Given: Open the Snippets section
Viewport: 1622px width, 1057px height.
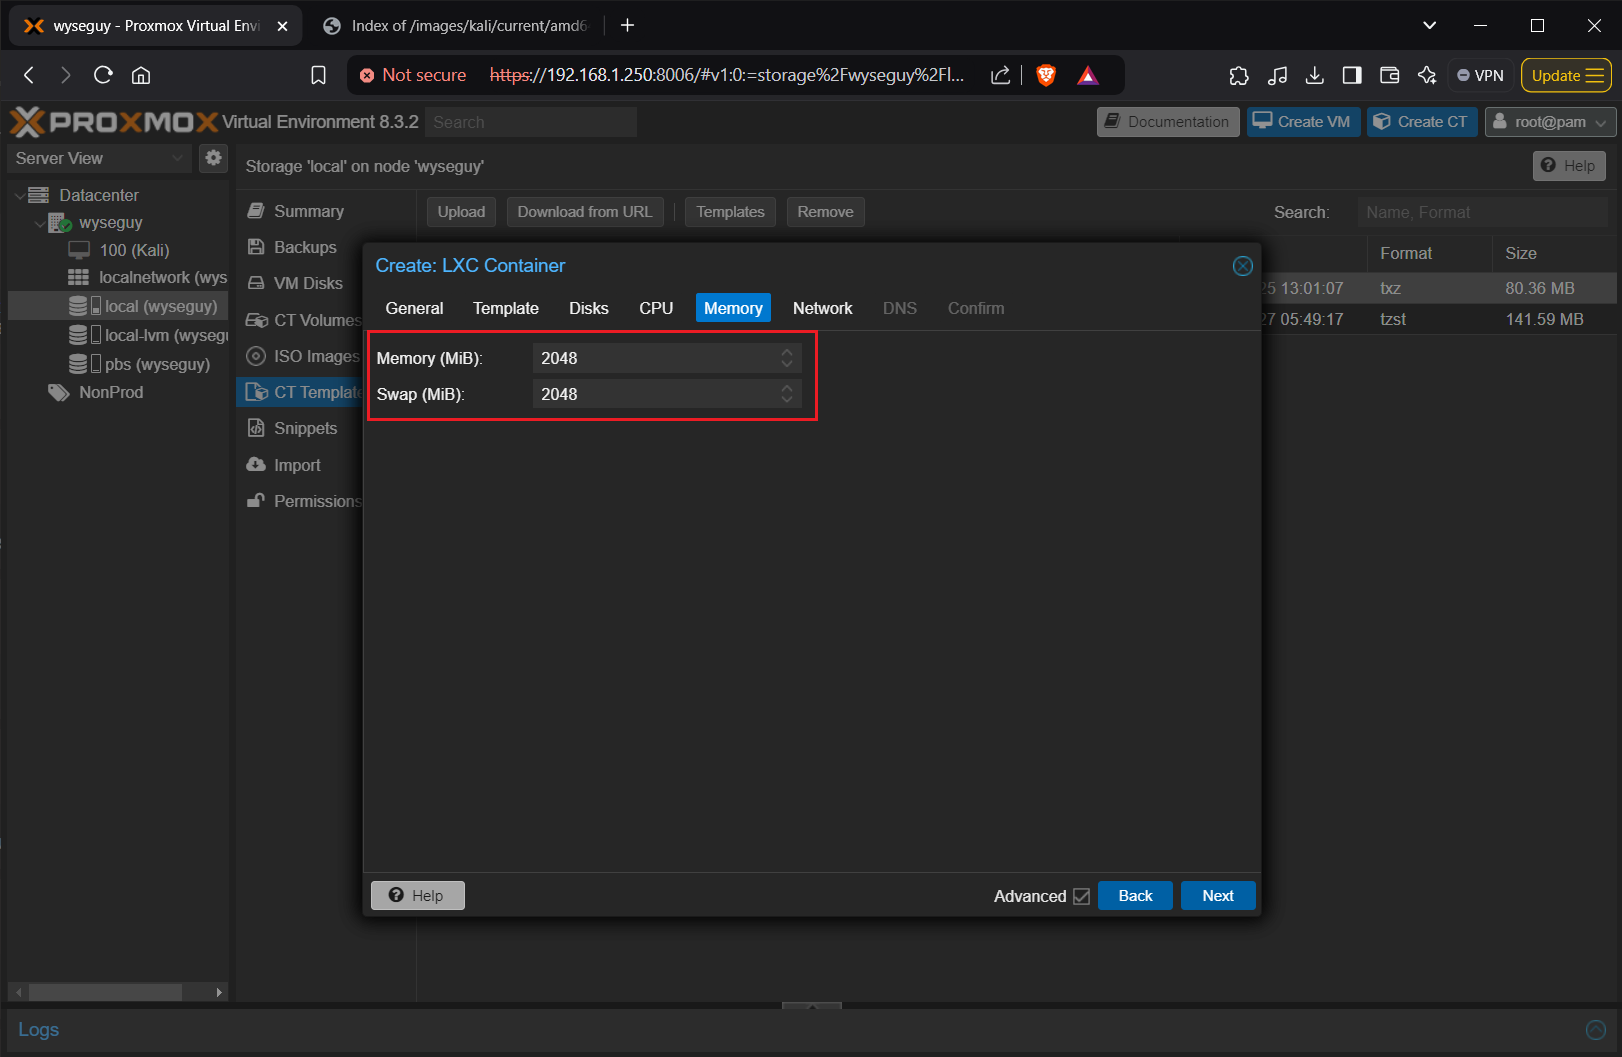Looking at the screenshot, I should click(305, 428).
